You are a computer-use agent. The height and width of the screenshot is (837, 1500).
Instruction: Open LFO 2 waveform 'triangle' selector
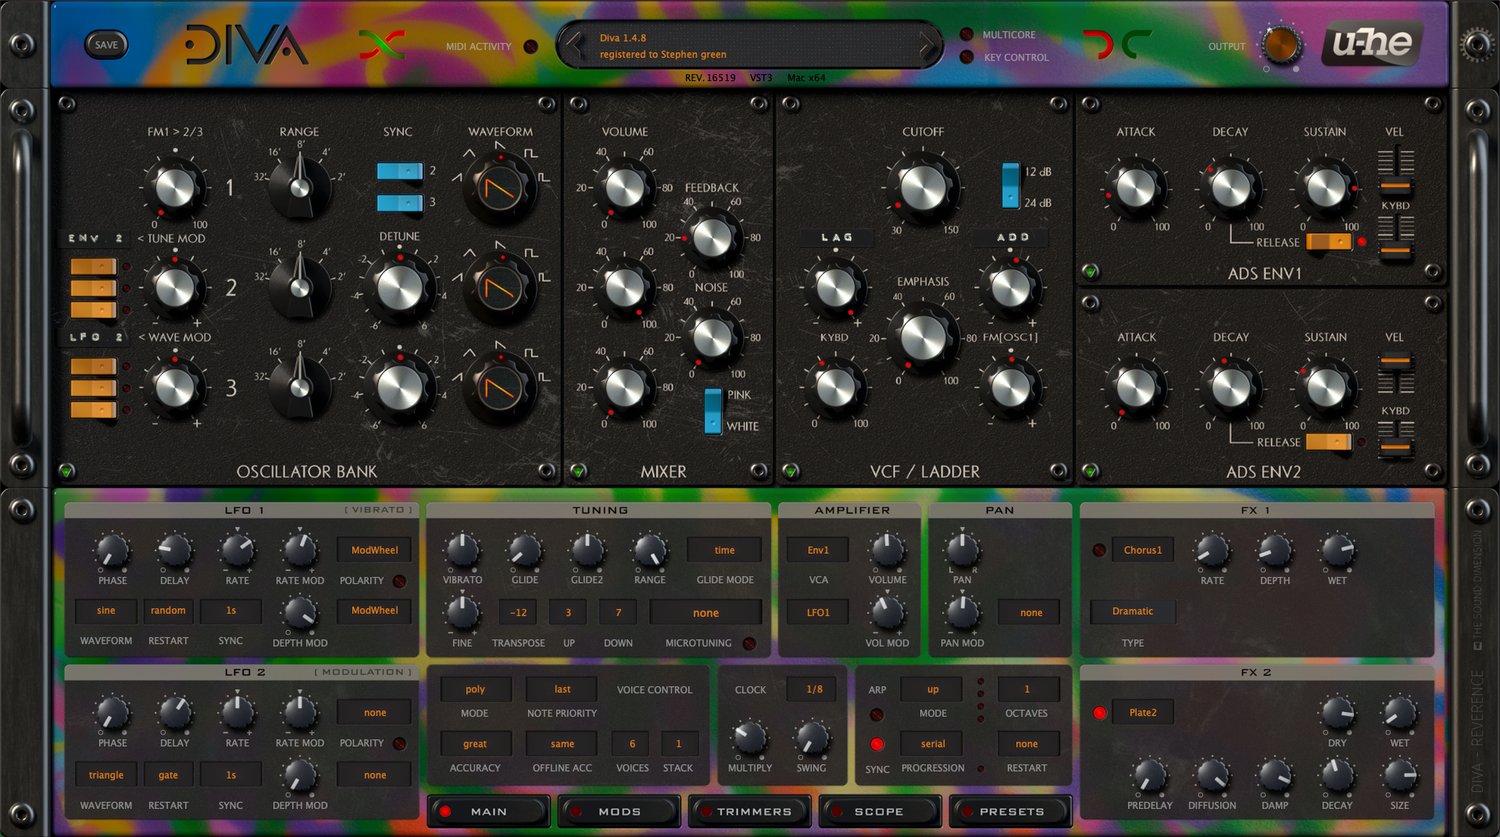(106, 775)
